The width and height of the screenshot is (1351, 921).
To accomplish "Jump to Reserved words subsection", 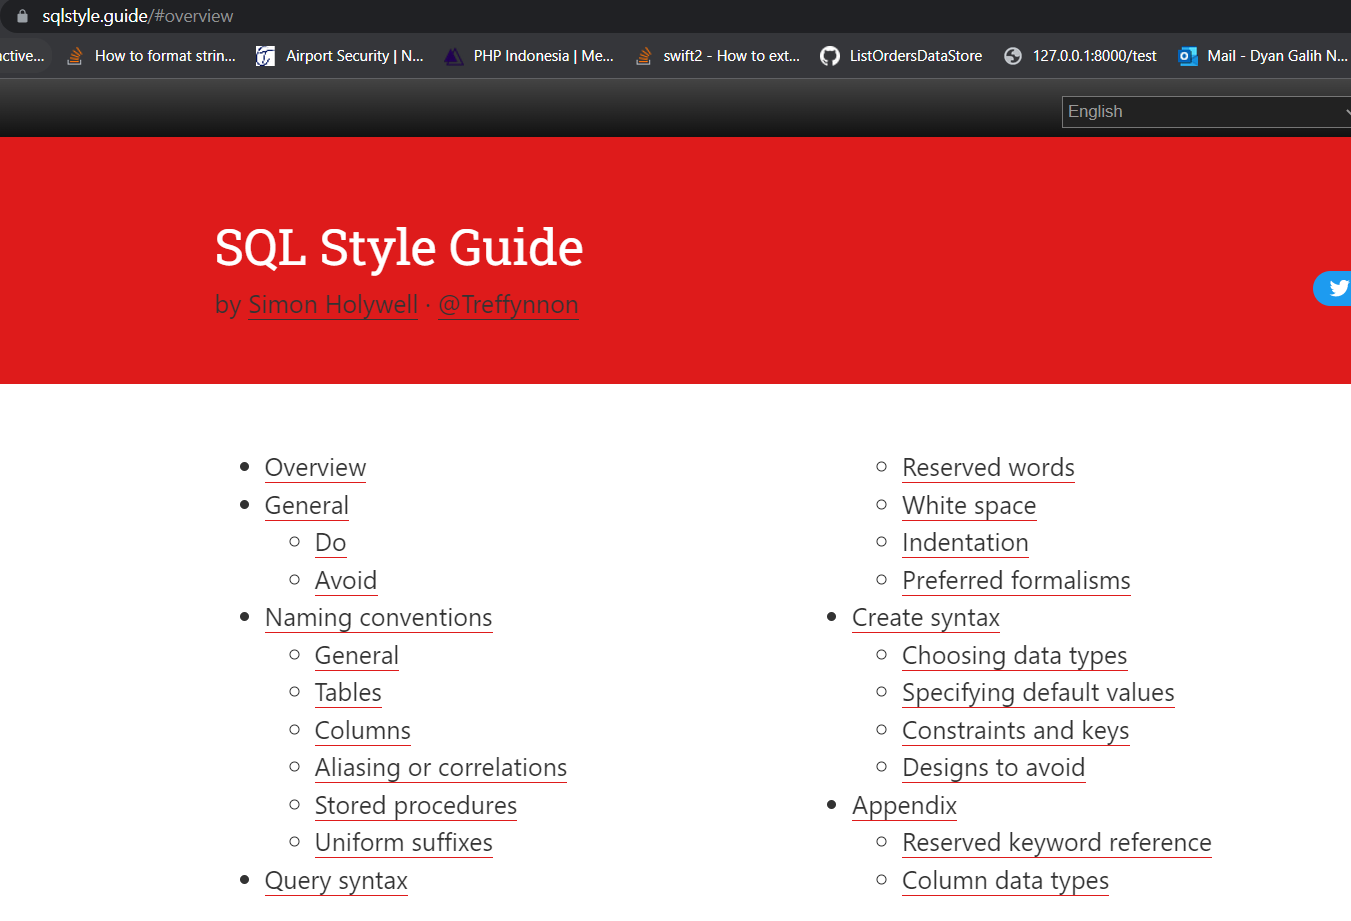I will pyautogui.click(x=988, y=468).
